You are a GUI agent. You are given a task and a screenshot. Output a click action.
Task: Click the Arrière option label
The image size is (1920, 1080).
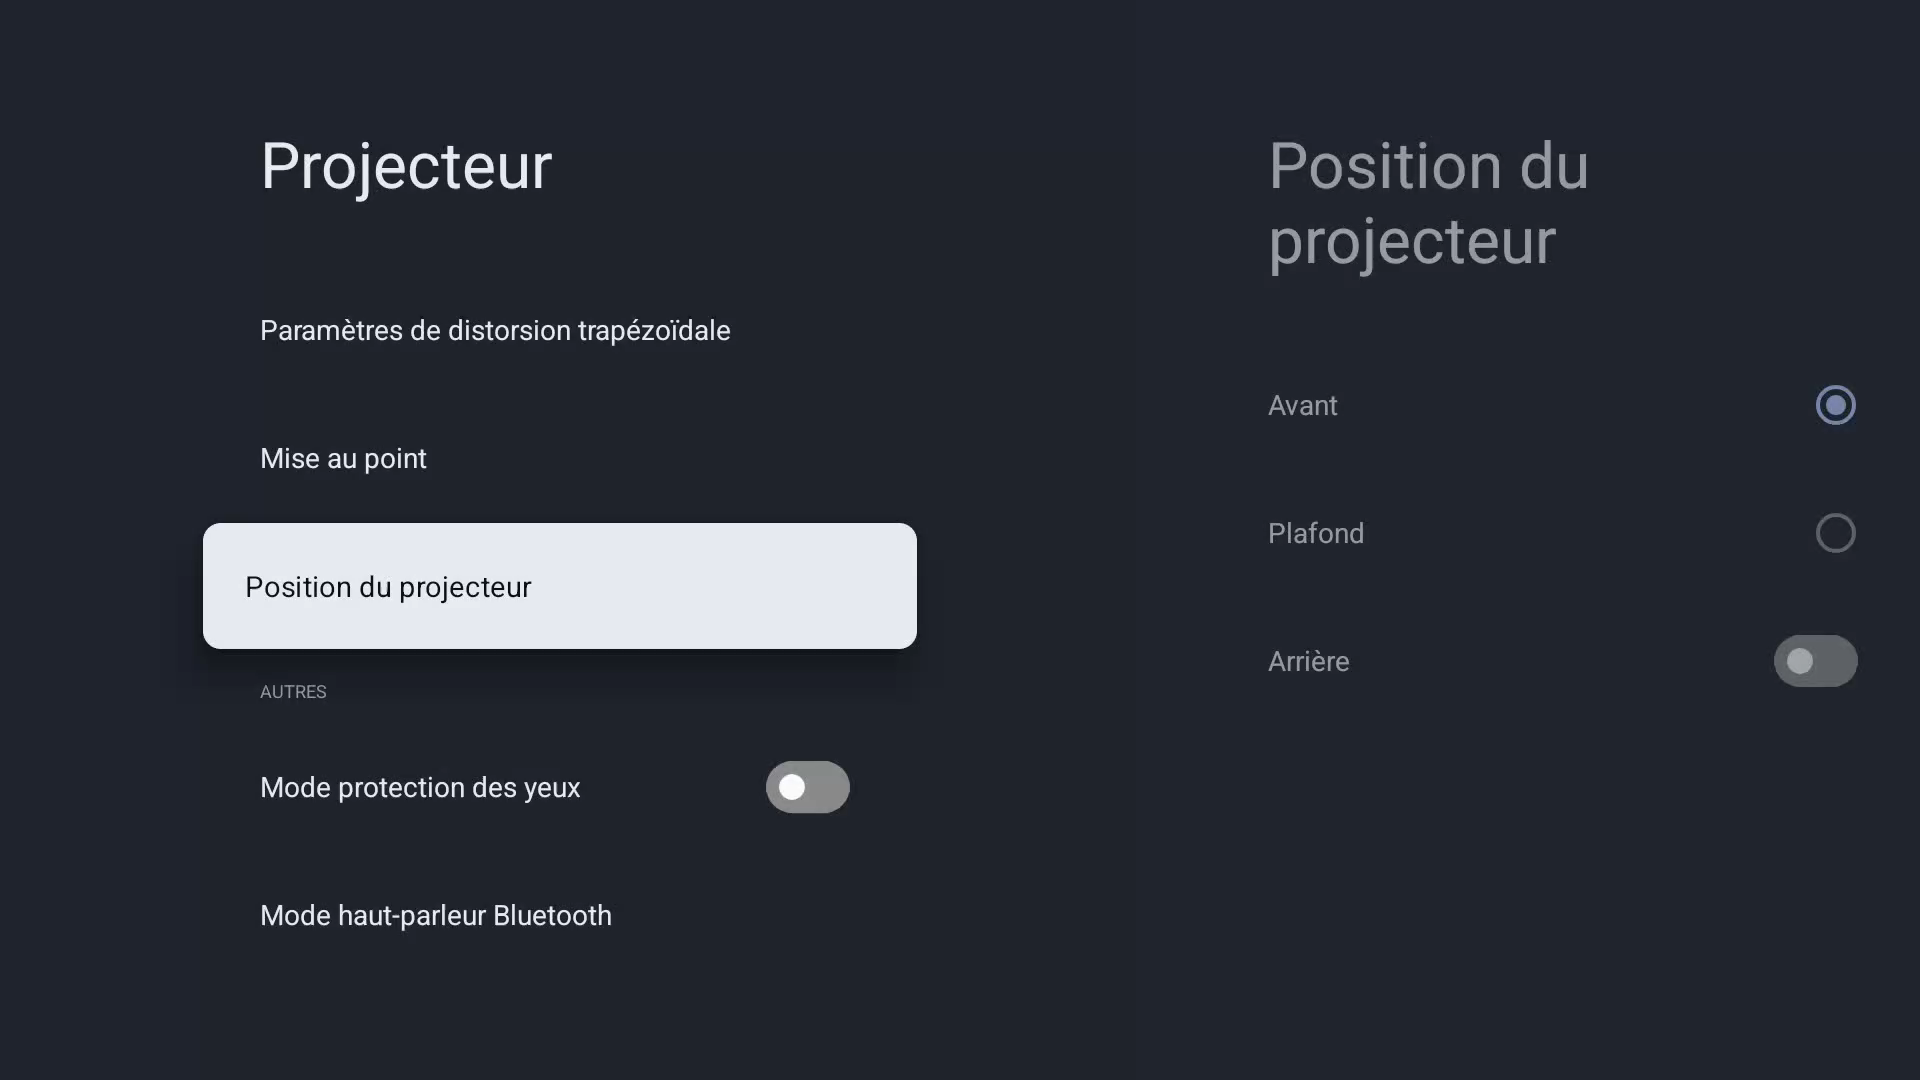(x=1308, y=662)
